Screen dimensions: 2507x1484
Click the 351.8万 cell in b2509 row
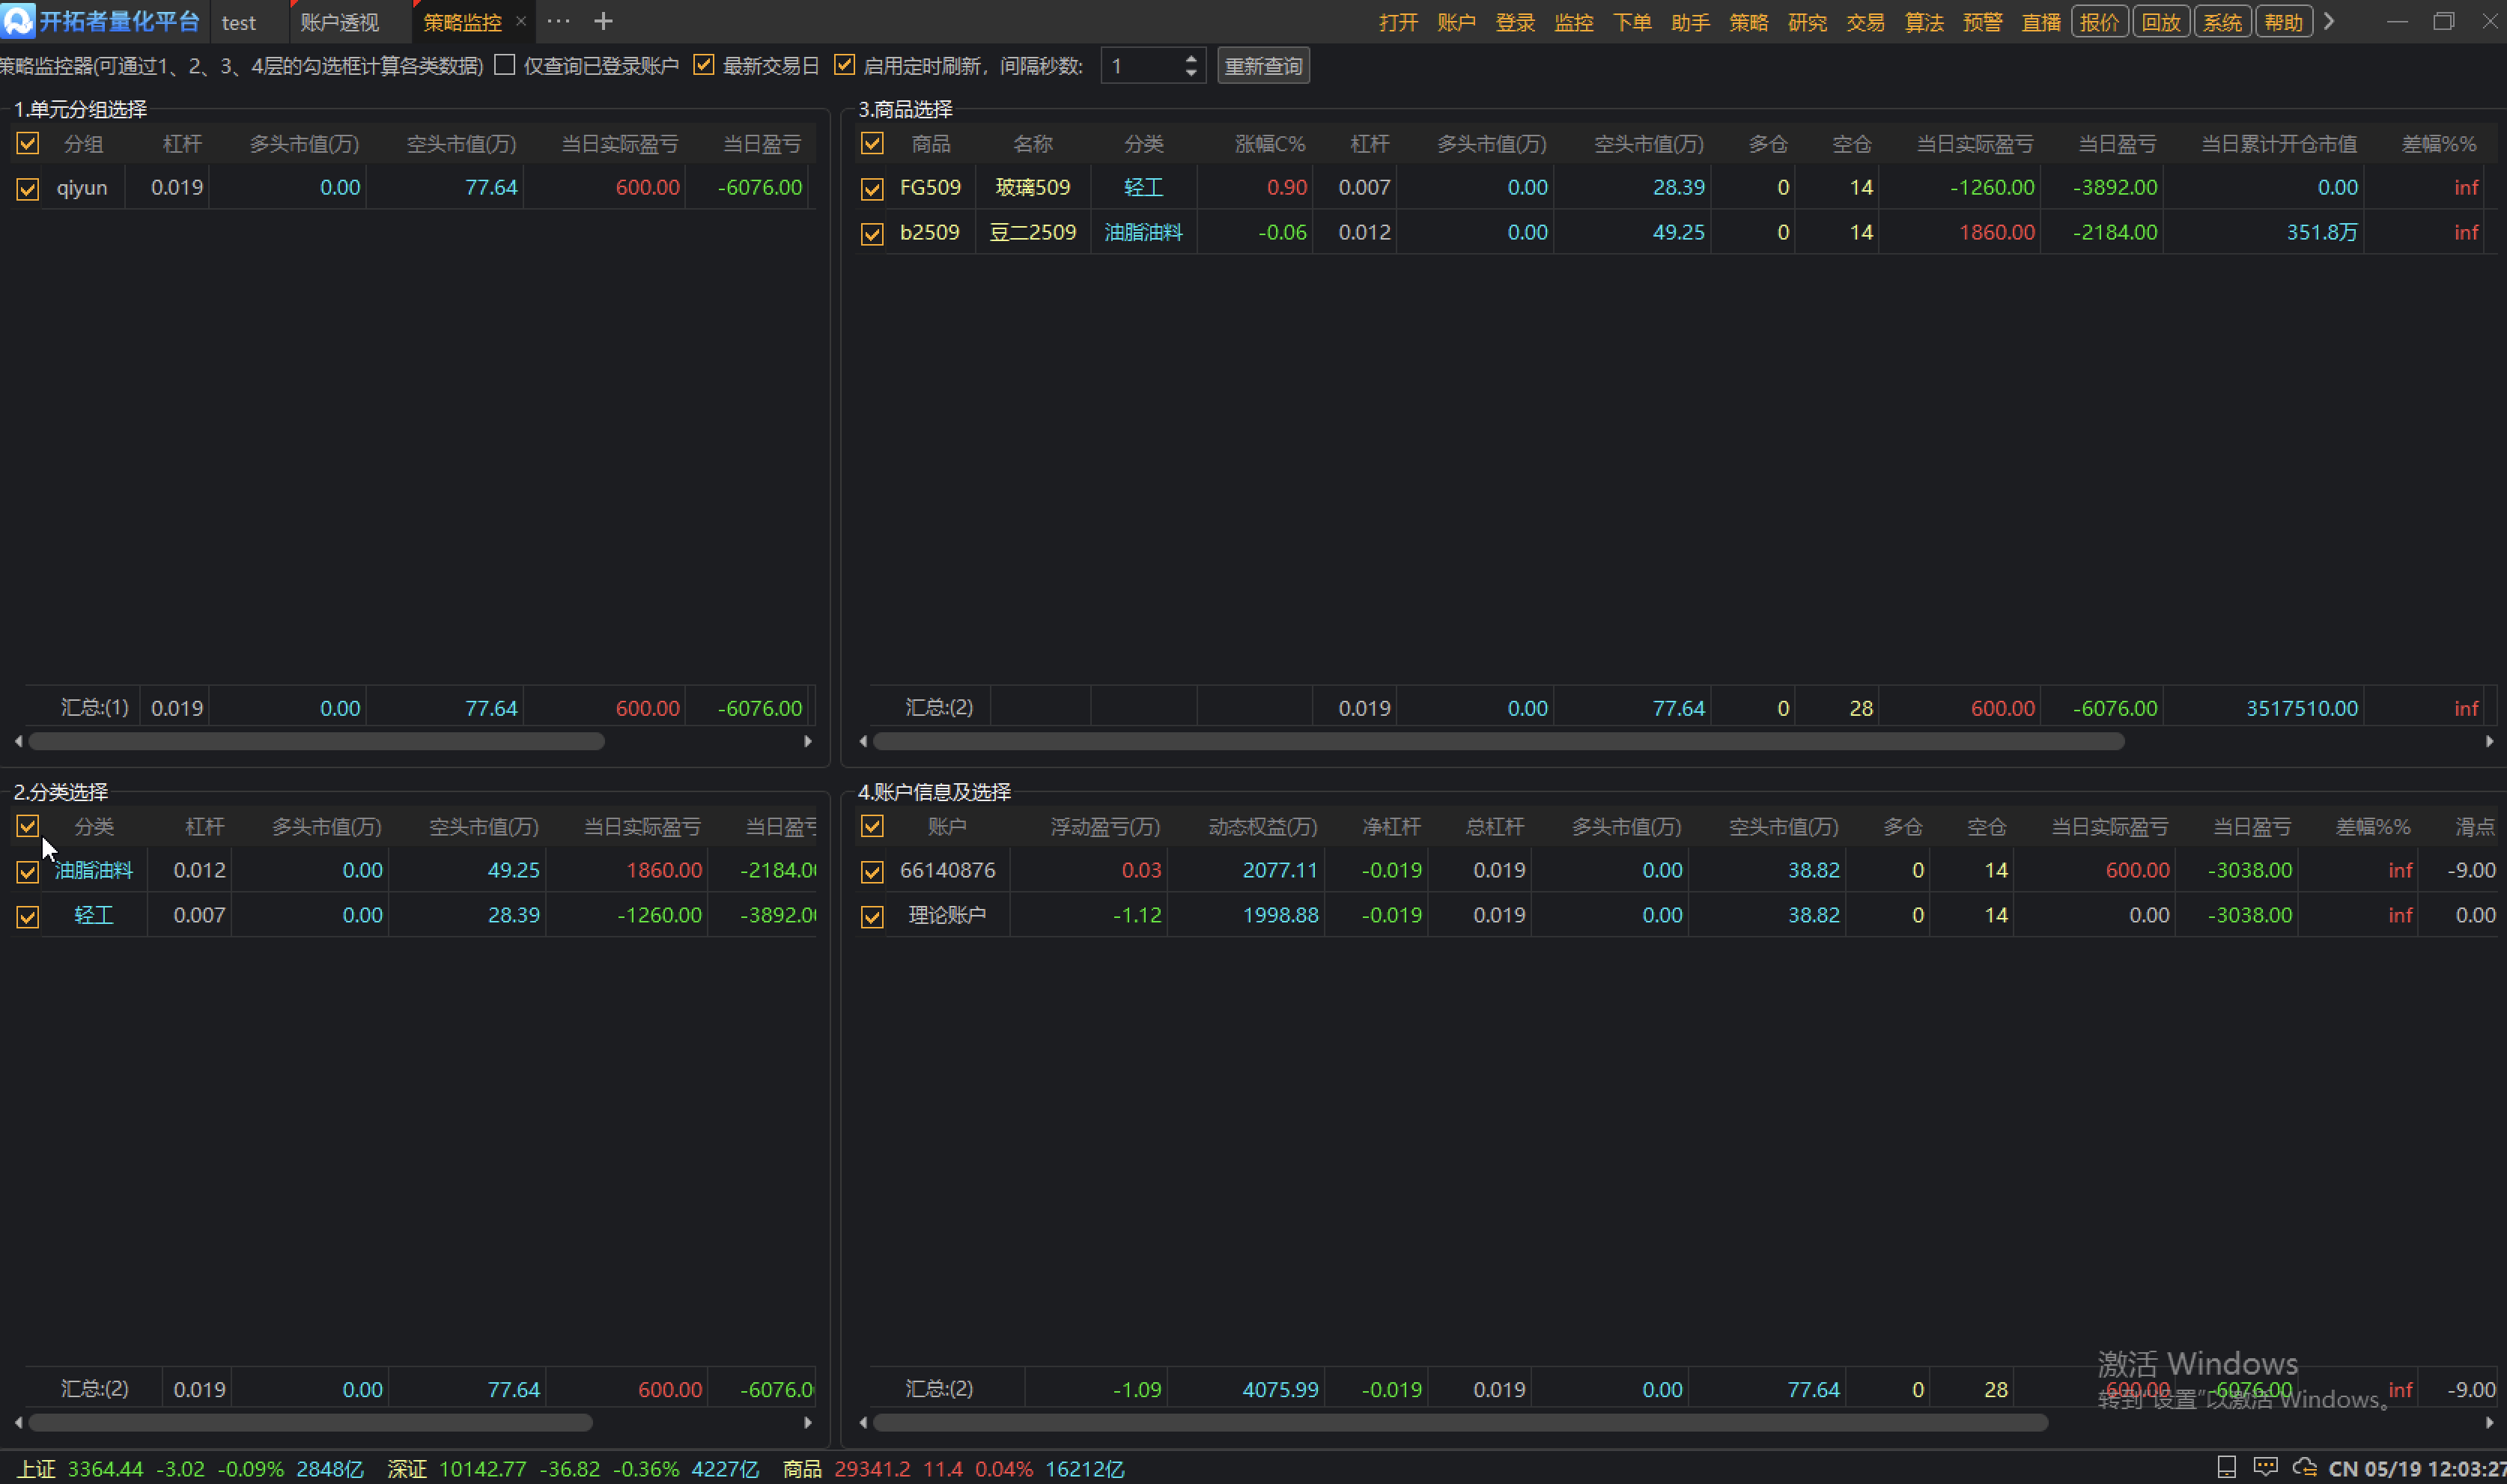click(2321, 233)
